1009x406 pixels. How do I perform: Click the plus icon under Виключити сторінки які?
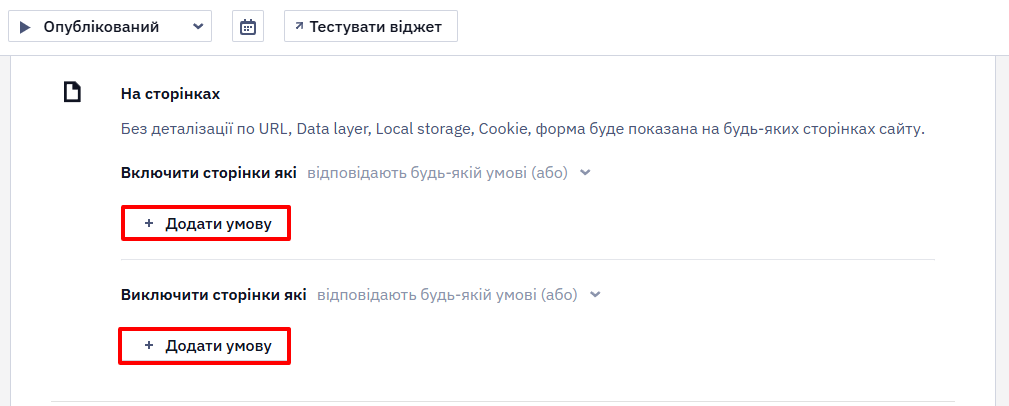(149, 346)
